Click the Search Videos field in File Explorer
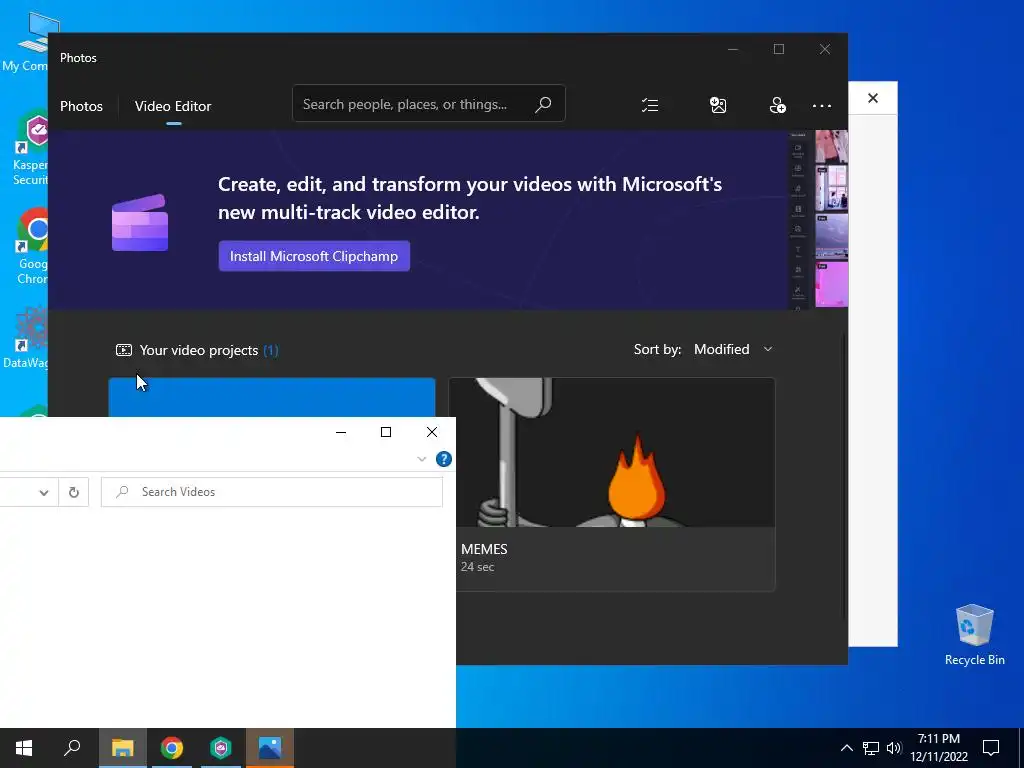This screenshot has width=1024, height=768. tap(272, 492)
